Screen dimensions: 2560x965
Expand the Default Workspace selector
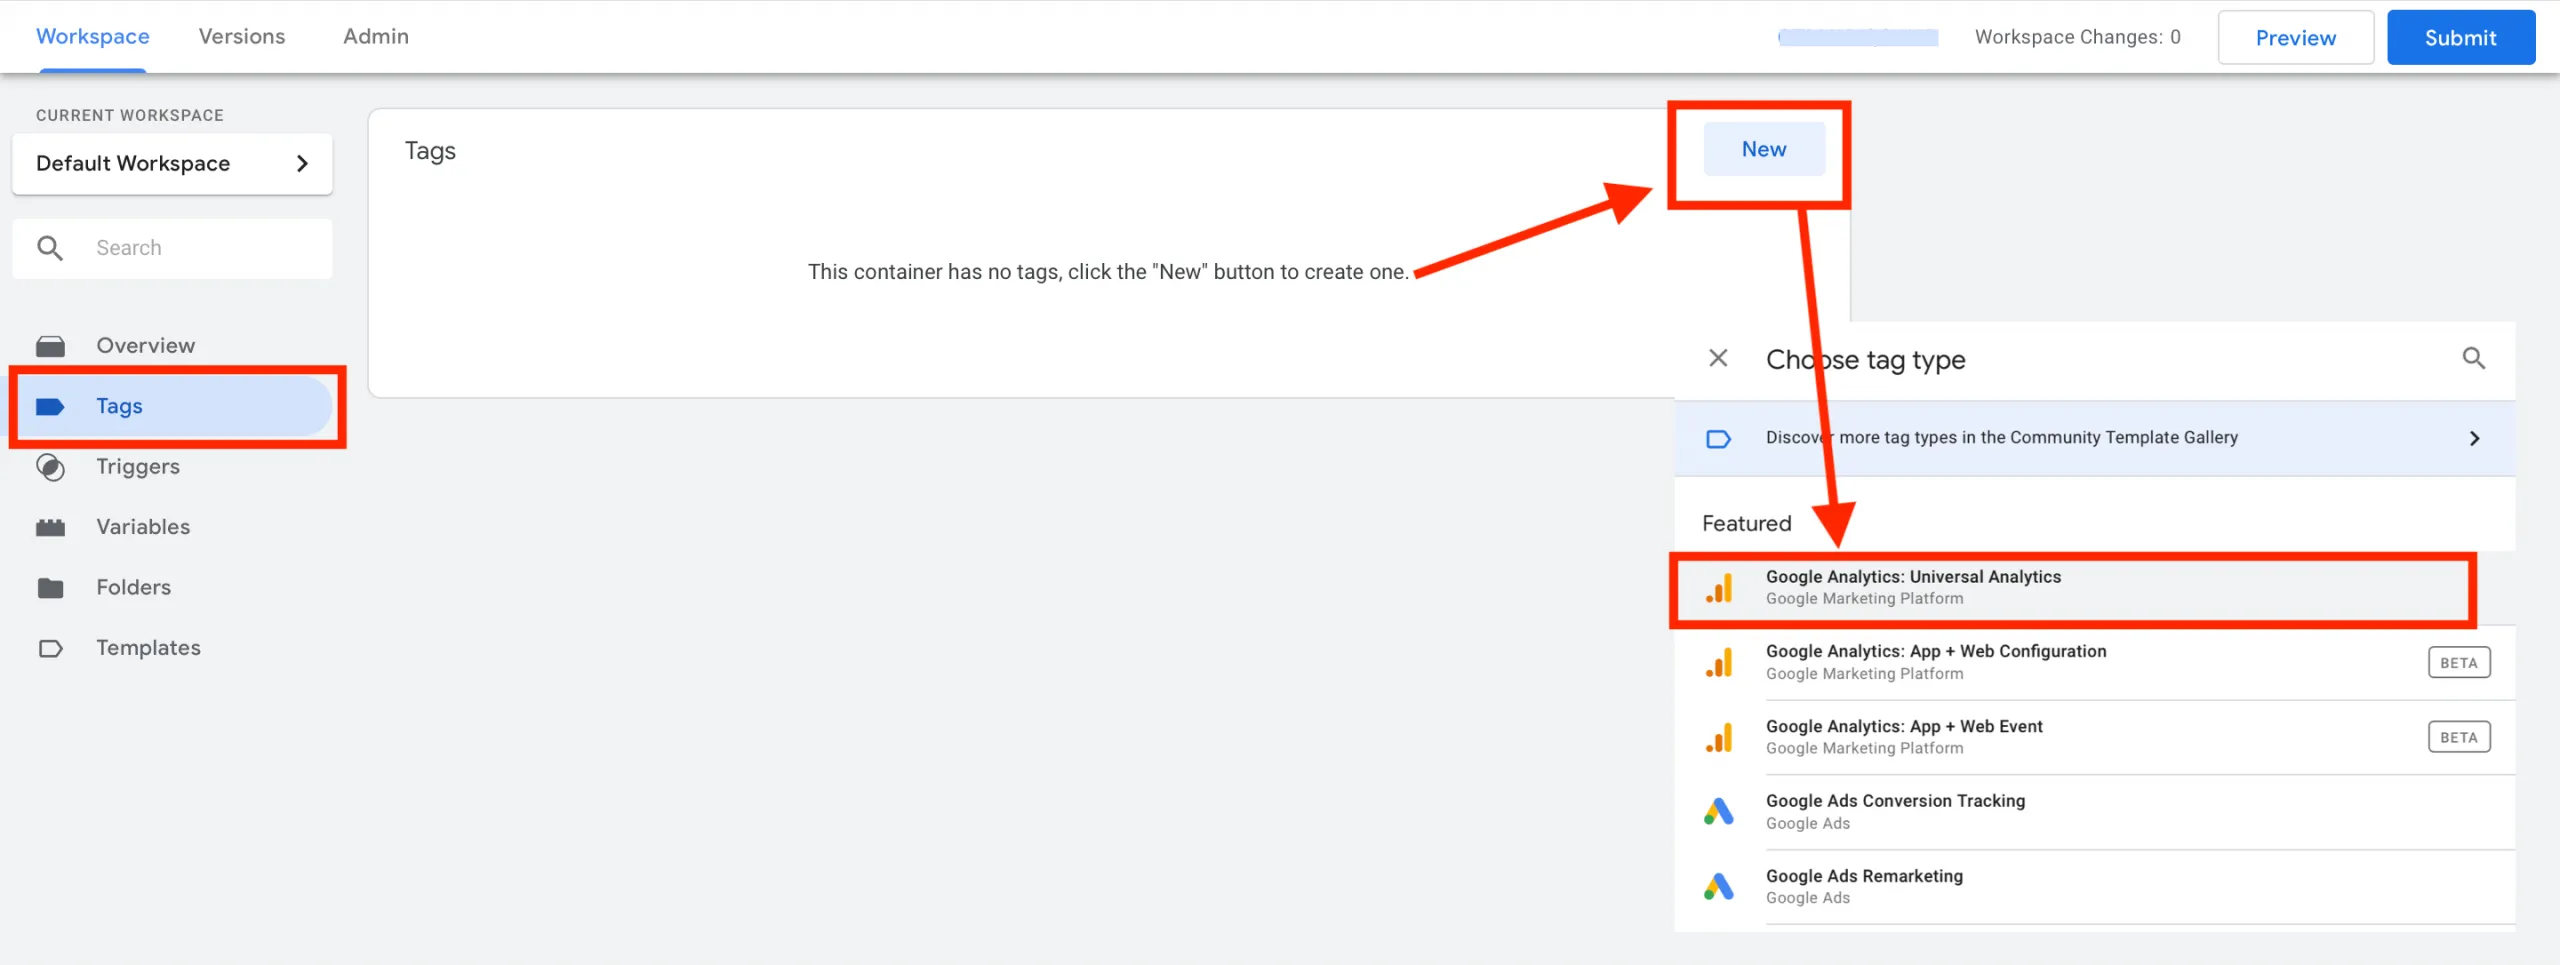[x=172, y=163]
